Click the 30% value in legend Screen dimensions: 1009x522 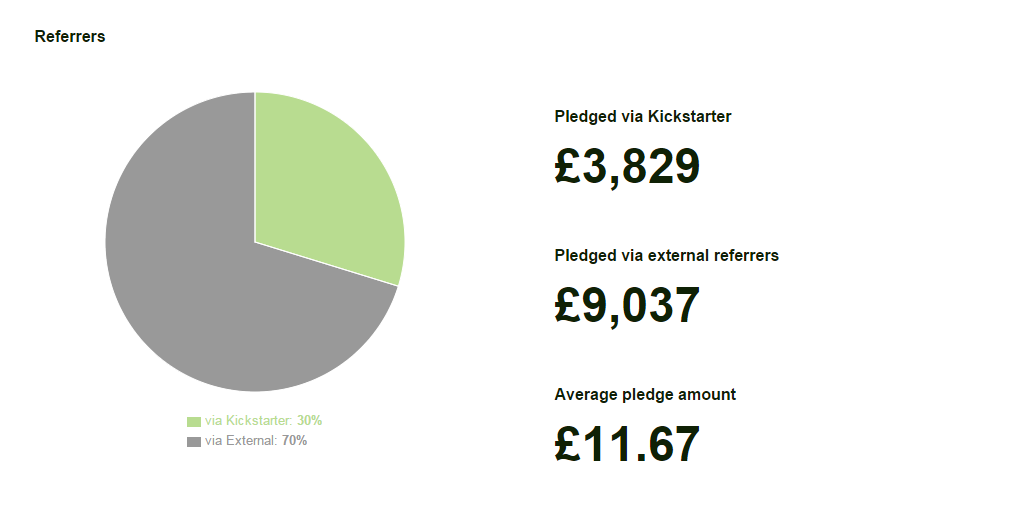pos(310,421)
